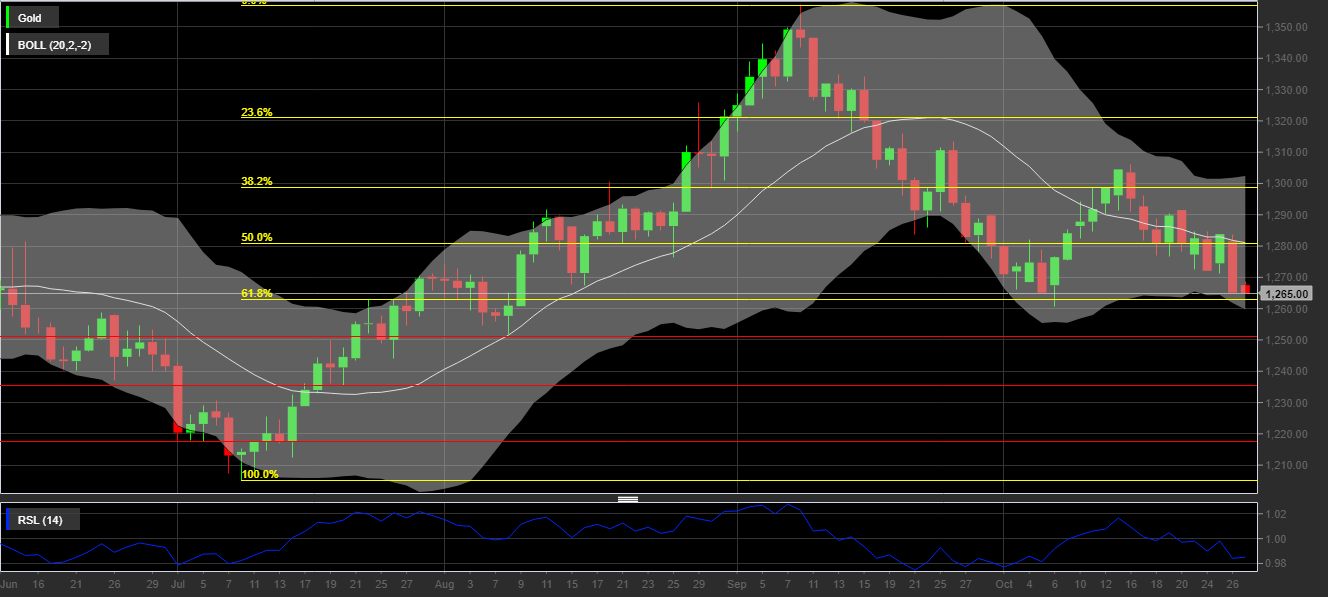
Task: Click the Gold series legend label
Action: click(x=30, y=18)
